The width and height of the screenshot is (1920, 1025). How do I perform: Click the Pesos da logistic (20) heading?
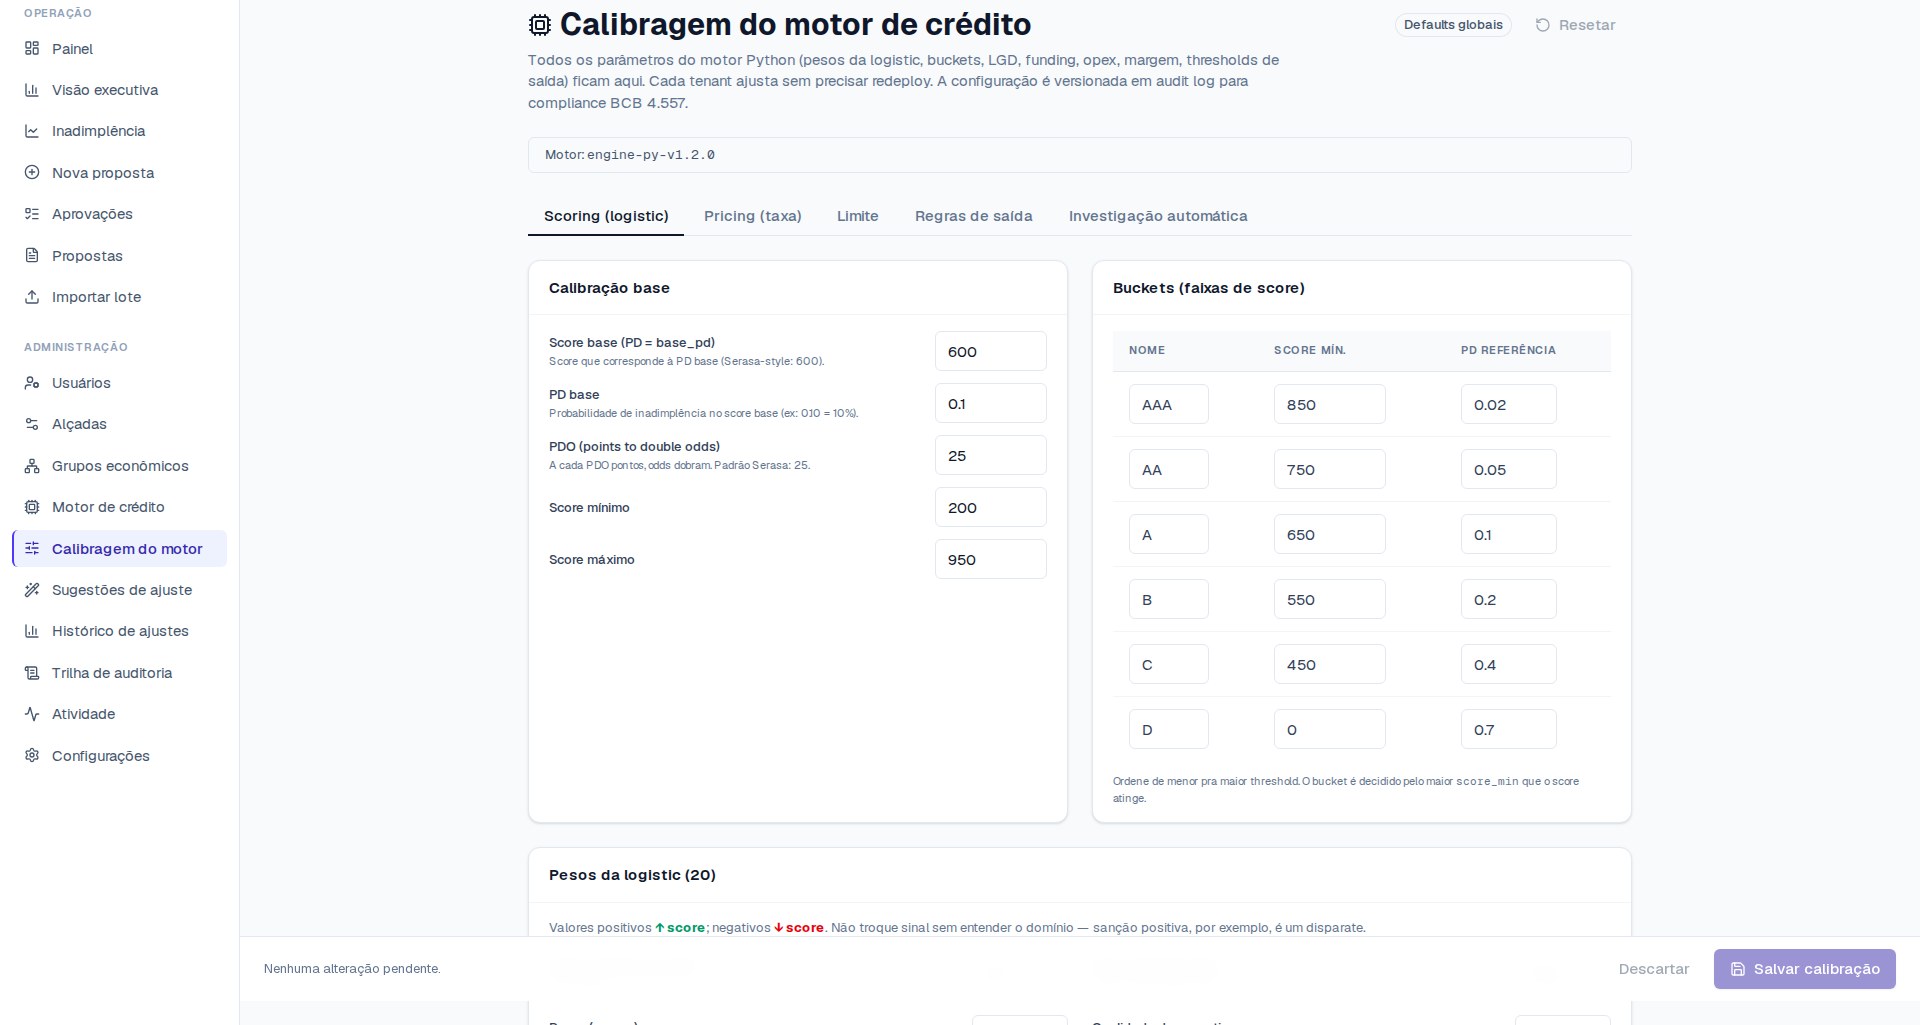[x=632, y=875]
